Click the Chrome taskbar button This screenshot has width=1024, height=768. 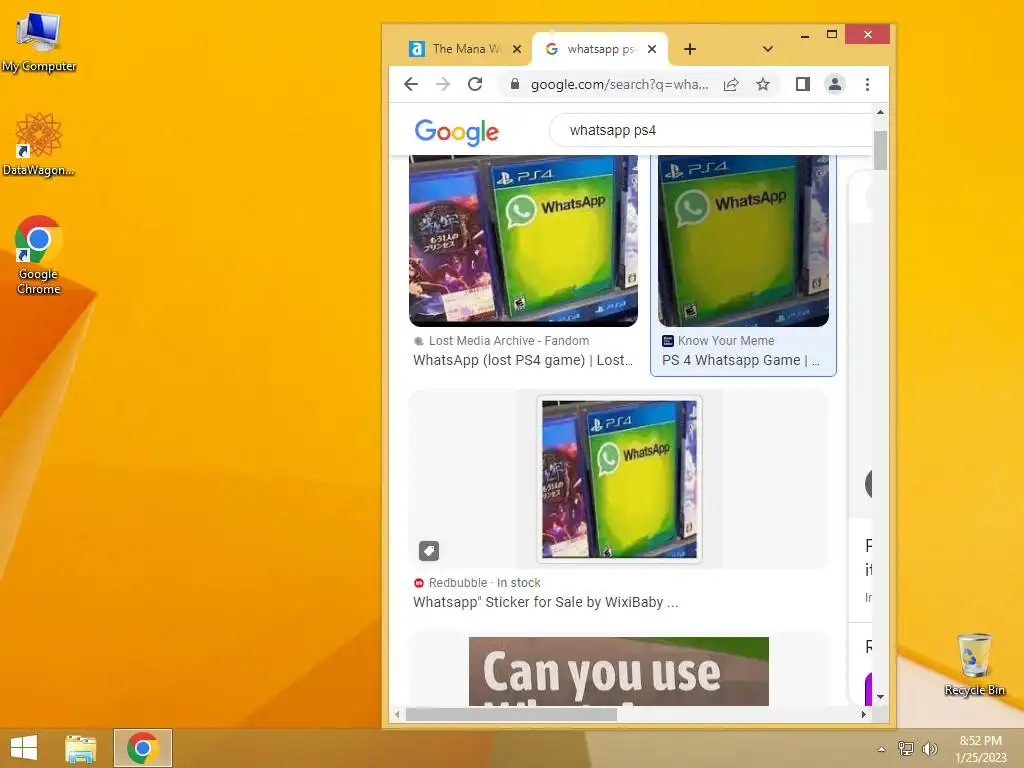coord(143,748)
